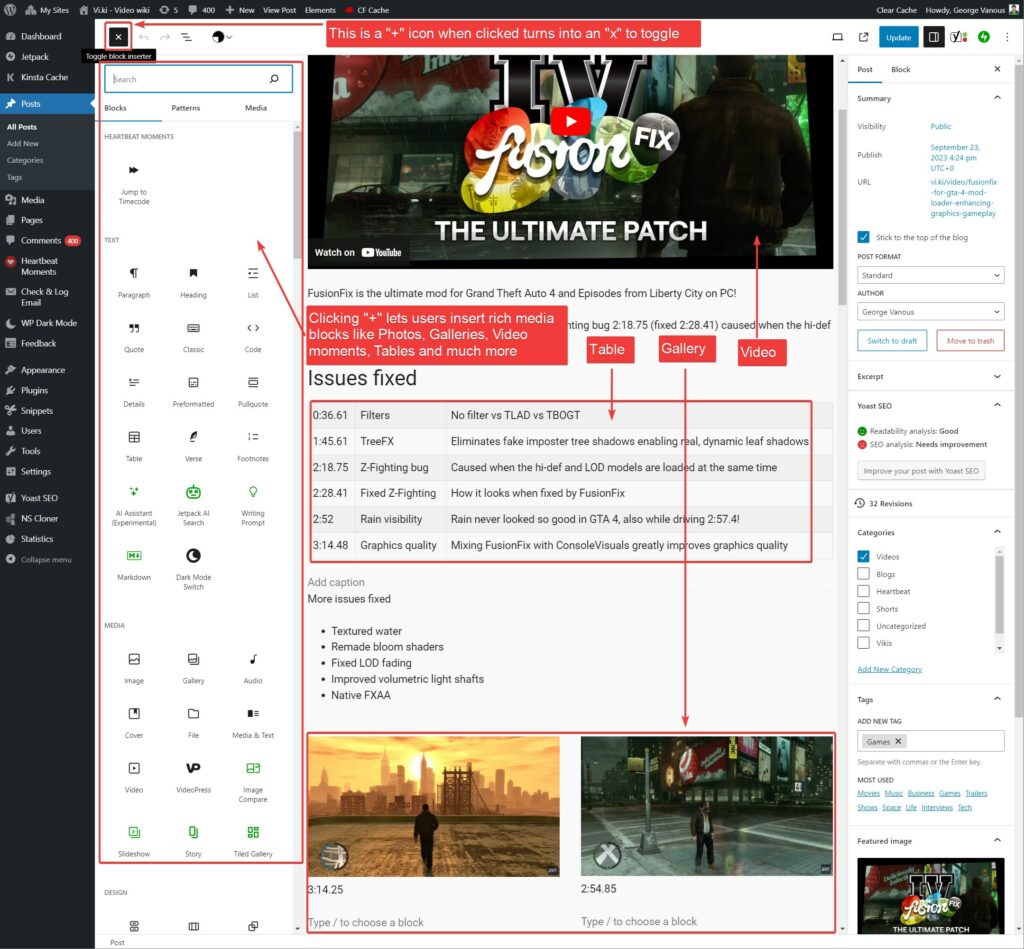The height and width of the screenshot is (949, 1024).
Task: Add the Jetpack AI Search block
Action: (x=193, y=505)
